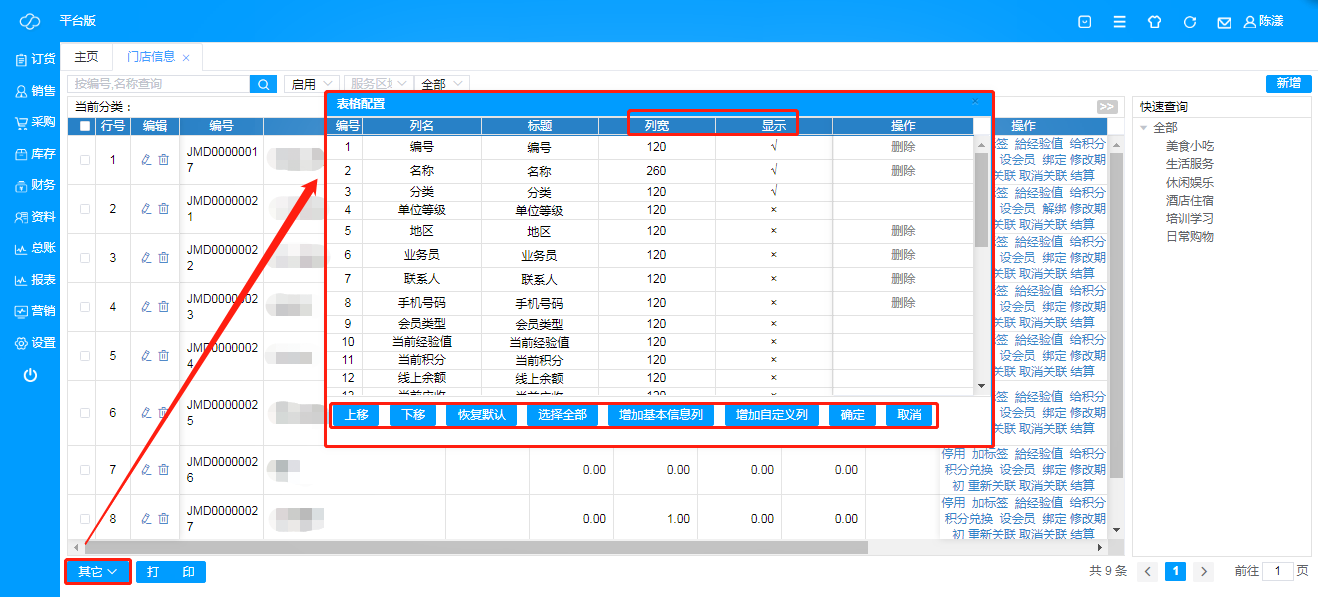The image size is (1318, 597).
Task: Click the 下移 button
Action: pos(413,415)
